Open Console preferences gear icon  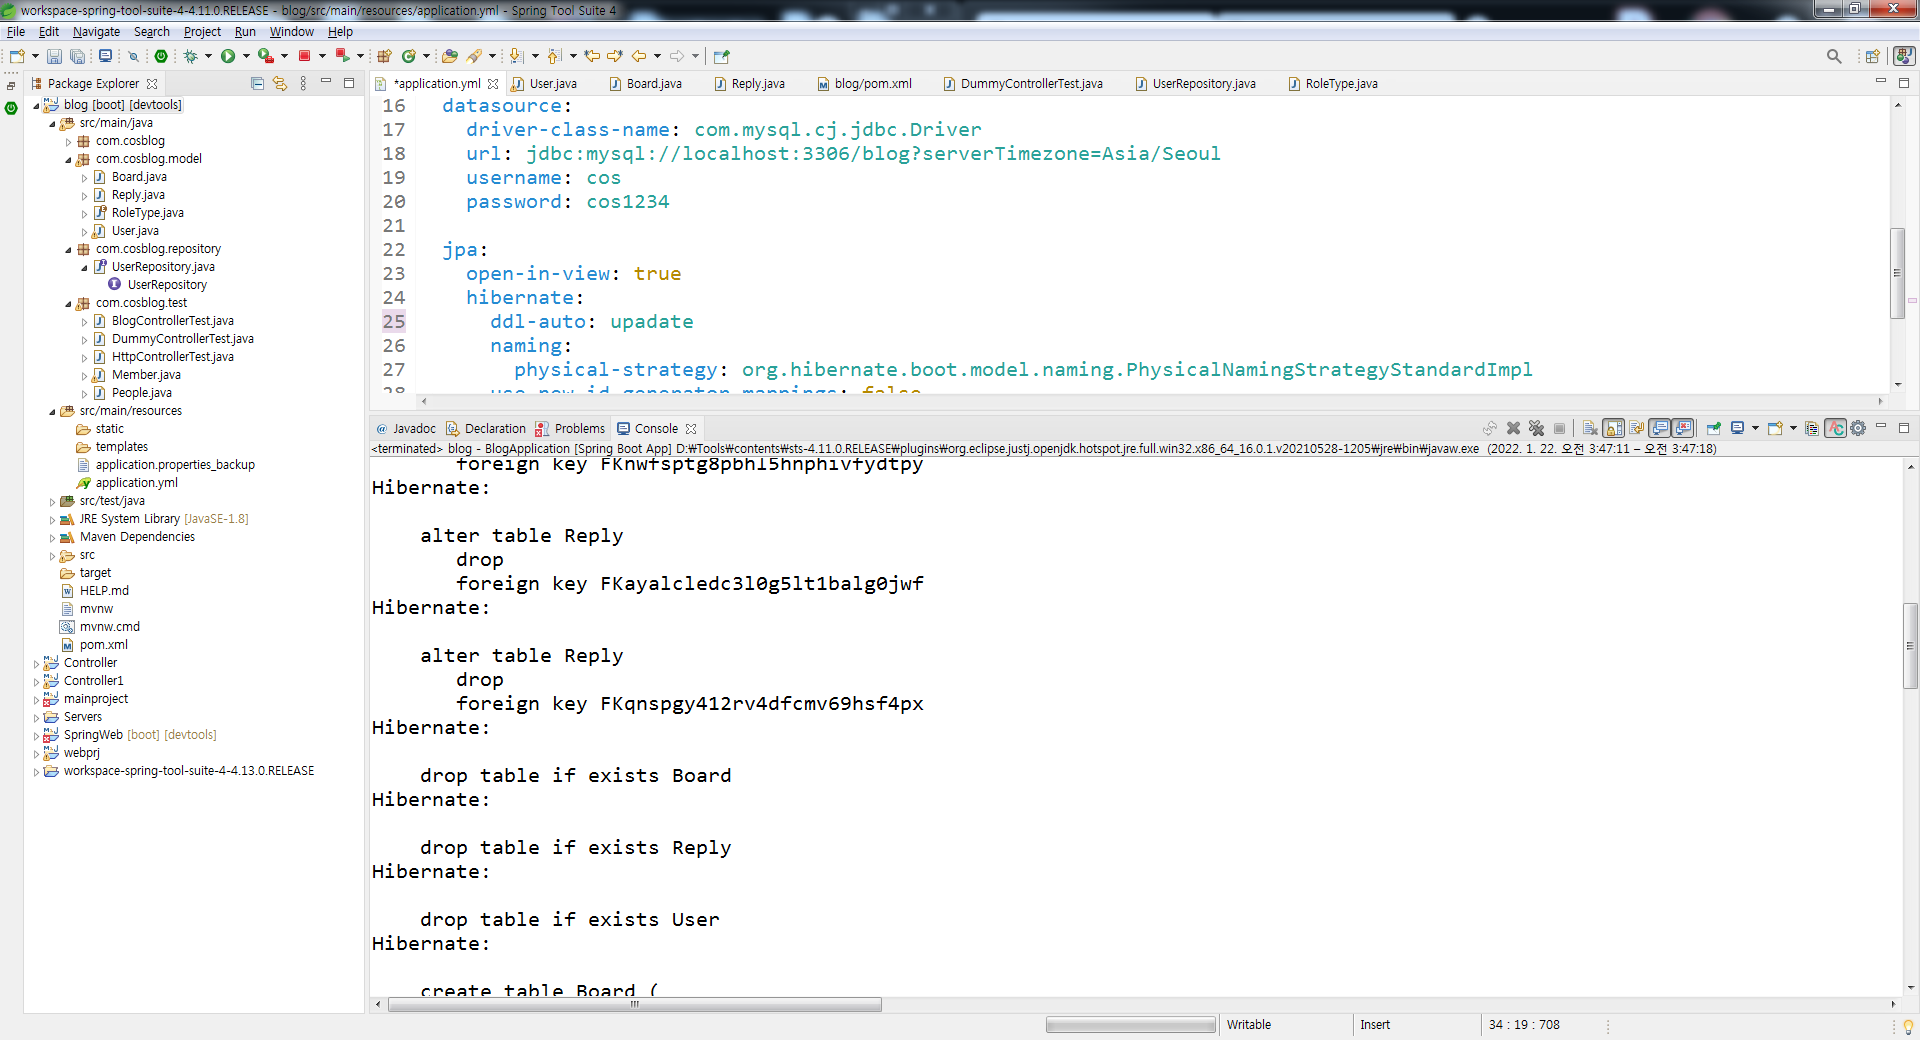(1858, 428)
